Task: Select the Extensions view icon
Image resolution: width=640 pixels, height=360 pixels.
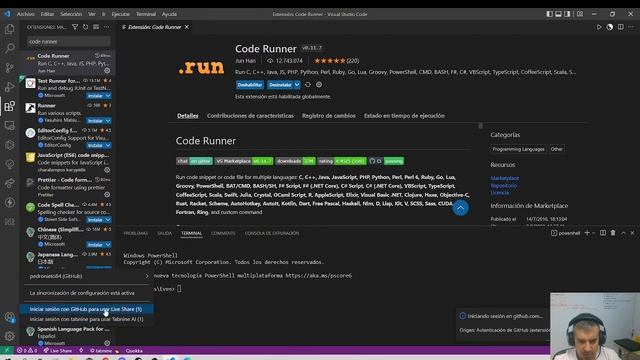Action: [x=9, y=107]
